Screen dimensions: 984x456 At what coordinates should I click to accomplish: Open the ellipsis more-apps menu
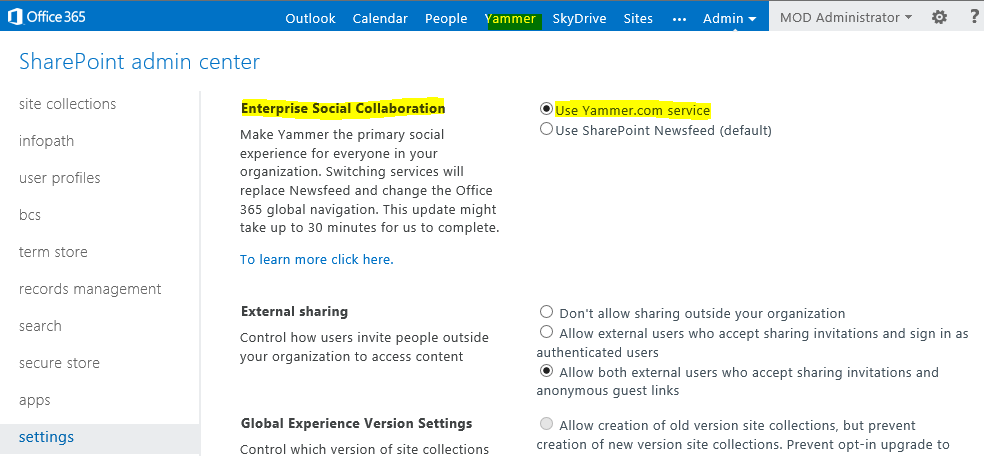[680, 18]
